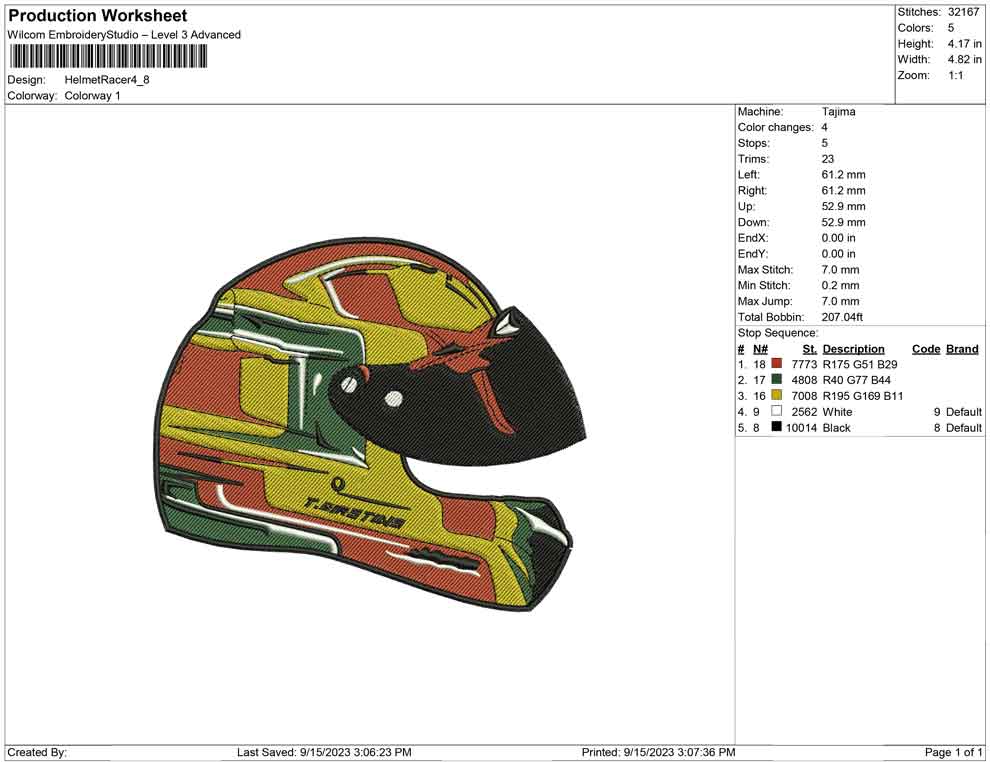Click the 'Created By:' footer label
Image resolution: width=990 pixels, height=762 pixels.
[x=37, y=752]
